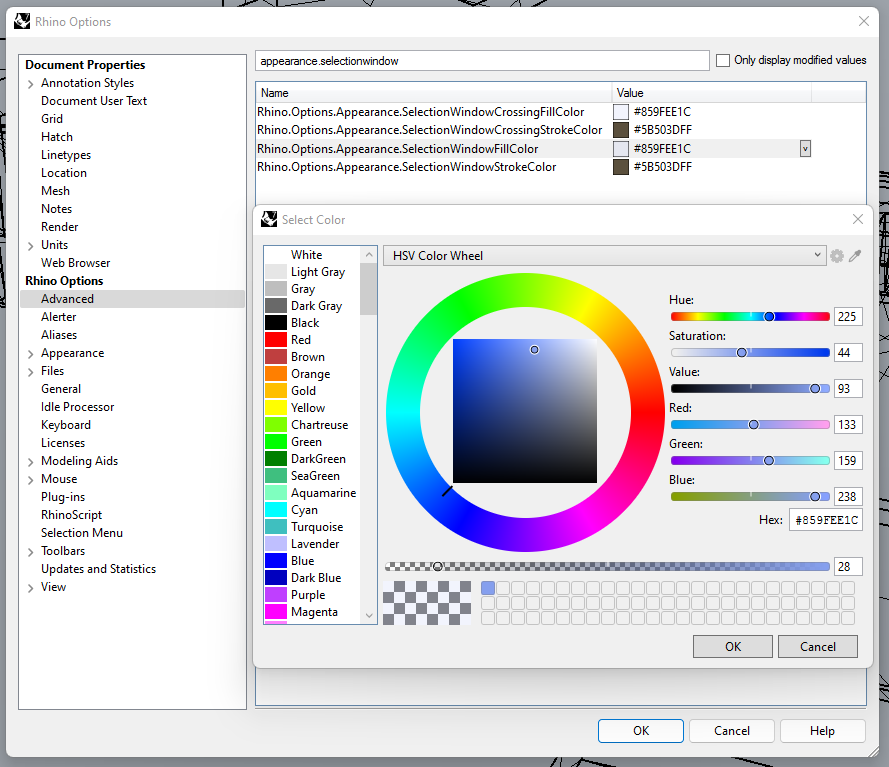Select the eyedropper to sample a color
This screenshot has width=889, height=767.
point(855,256)
